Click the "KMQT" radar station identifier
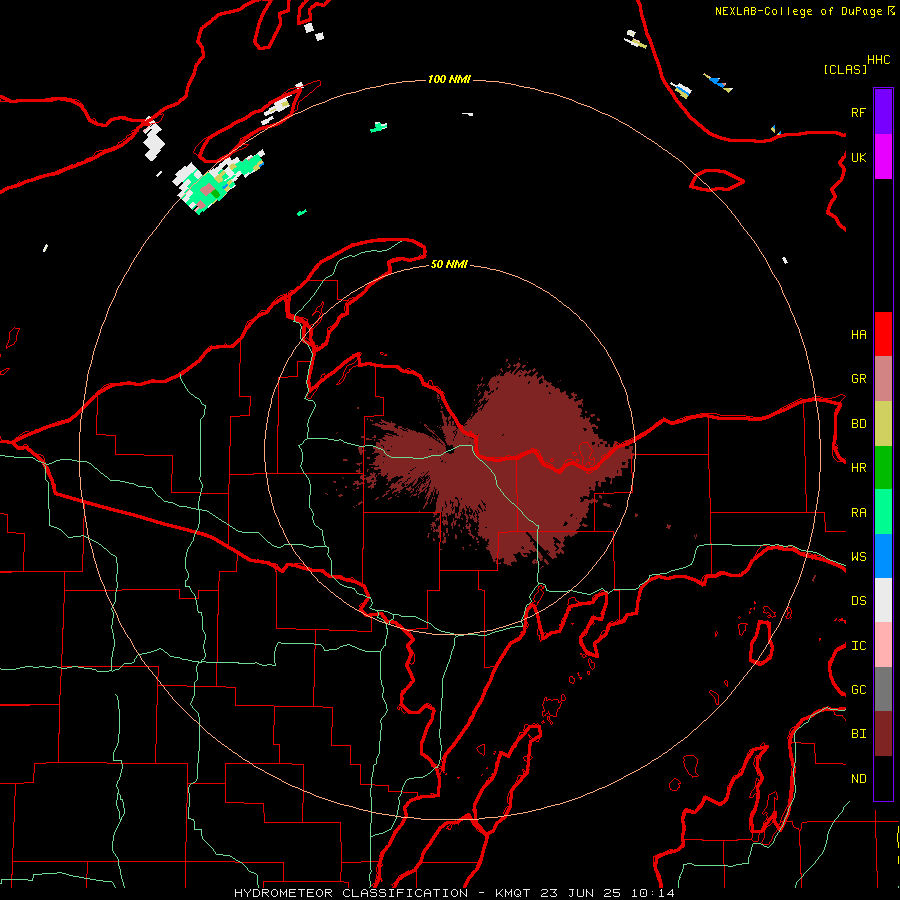 [513, 893]
